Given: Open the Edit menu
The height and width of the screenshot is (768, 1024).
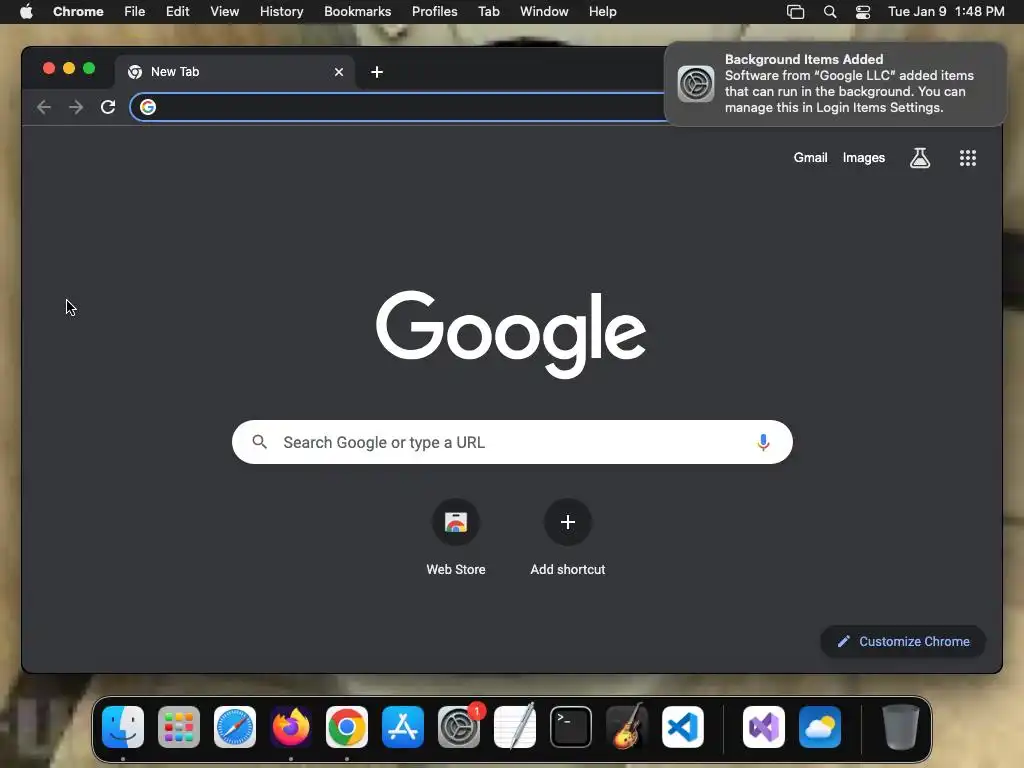Looking at the screenshot, I should point(177,12).
